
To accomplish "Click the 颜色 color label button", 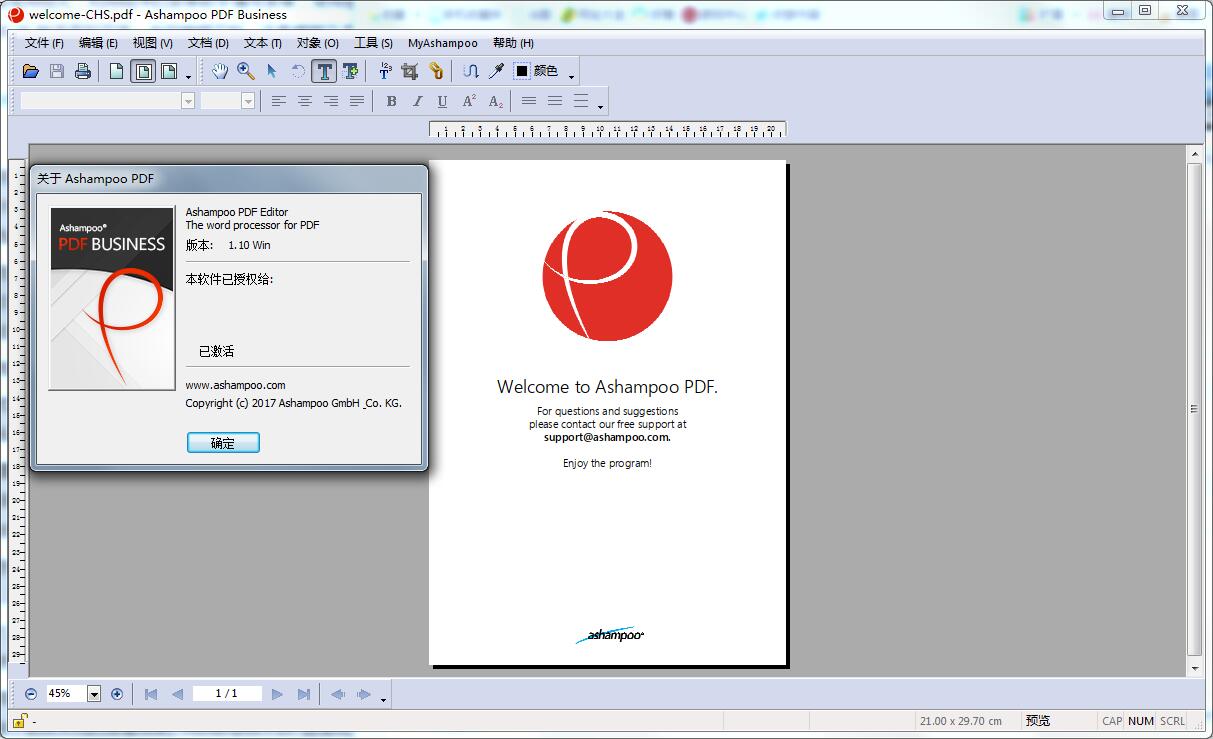I will pyautogui.click(x=546, y=71).
